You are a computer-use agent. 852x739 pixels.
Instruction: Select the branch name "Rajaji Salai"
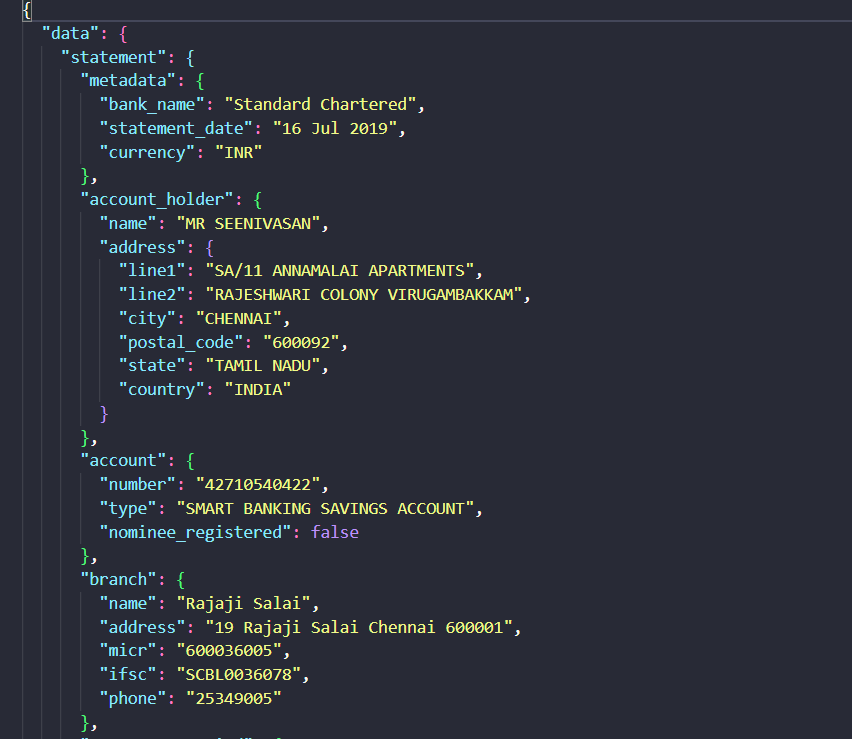click(x=243, y=604)
